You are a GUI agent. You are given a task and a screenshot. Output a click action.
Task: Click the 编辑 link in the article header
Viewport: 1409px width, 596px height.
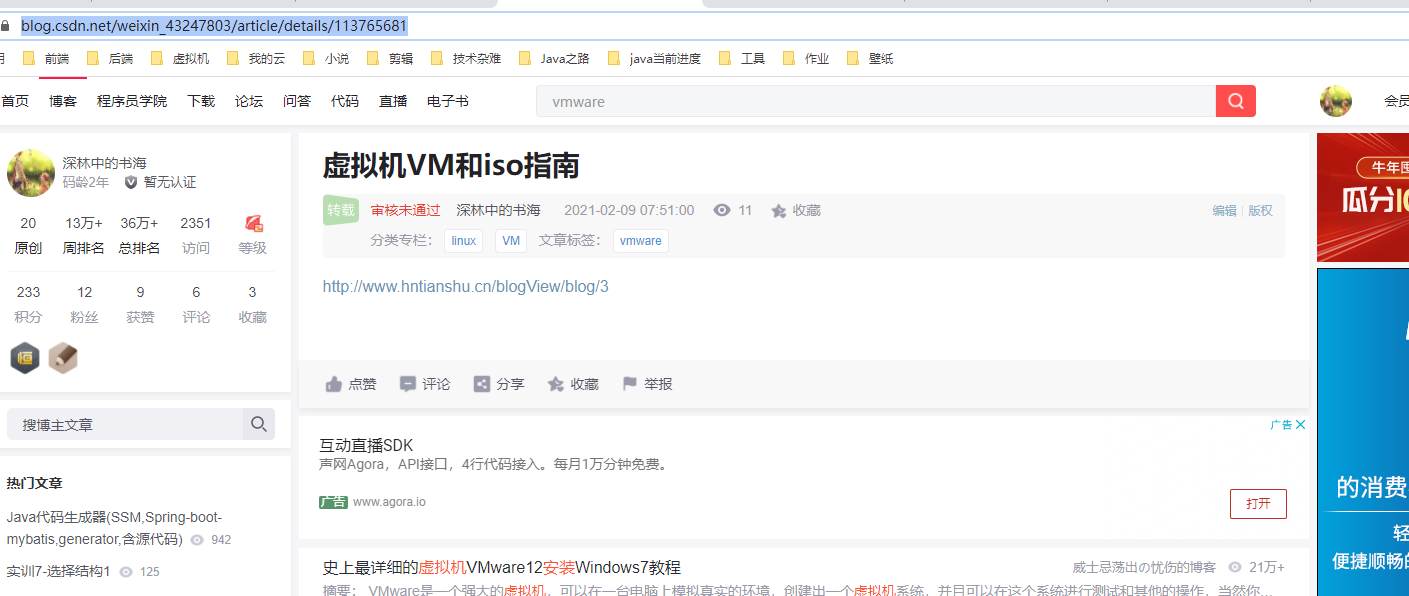(x=1224, y=210)
